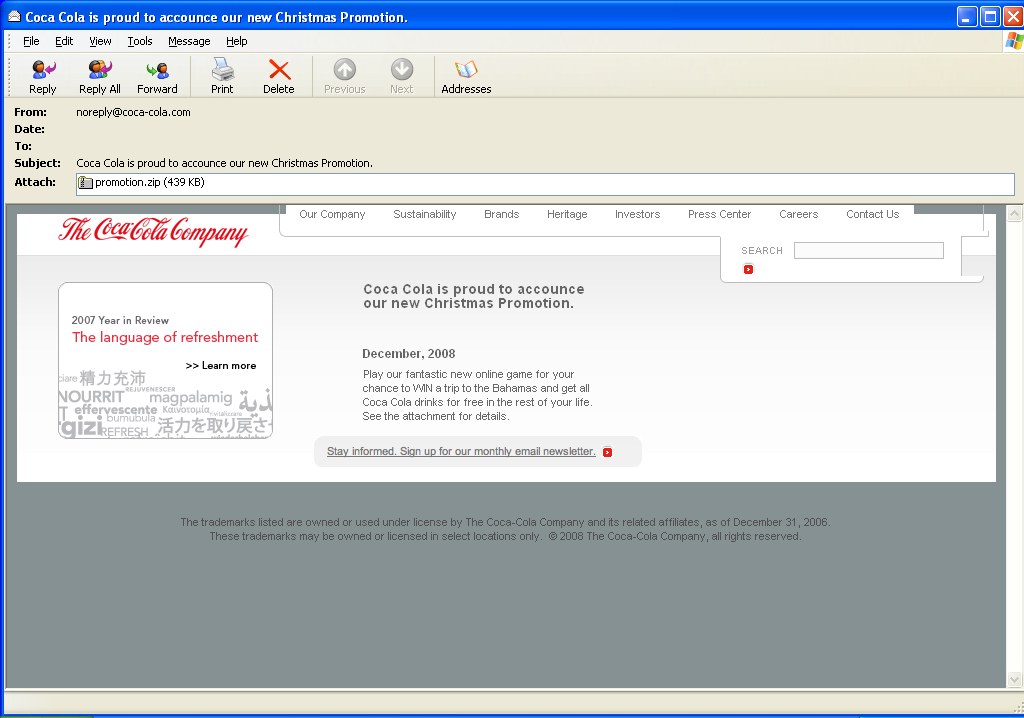Go to the Previous message arrow
Image resolution: width=1024 pixels, height=718 pixels.
tap(344, 69)
